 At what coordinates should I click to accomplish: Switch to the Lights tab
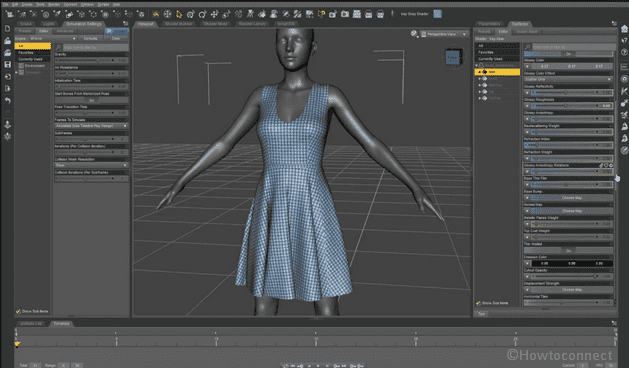pos(48,24)
